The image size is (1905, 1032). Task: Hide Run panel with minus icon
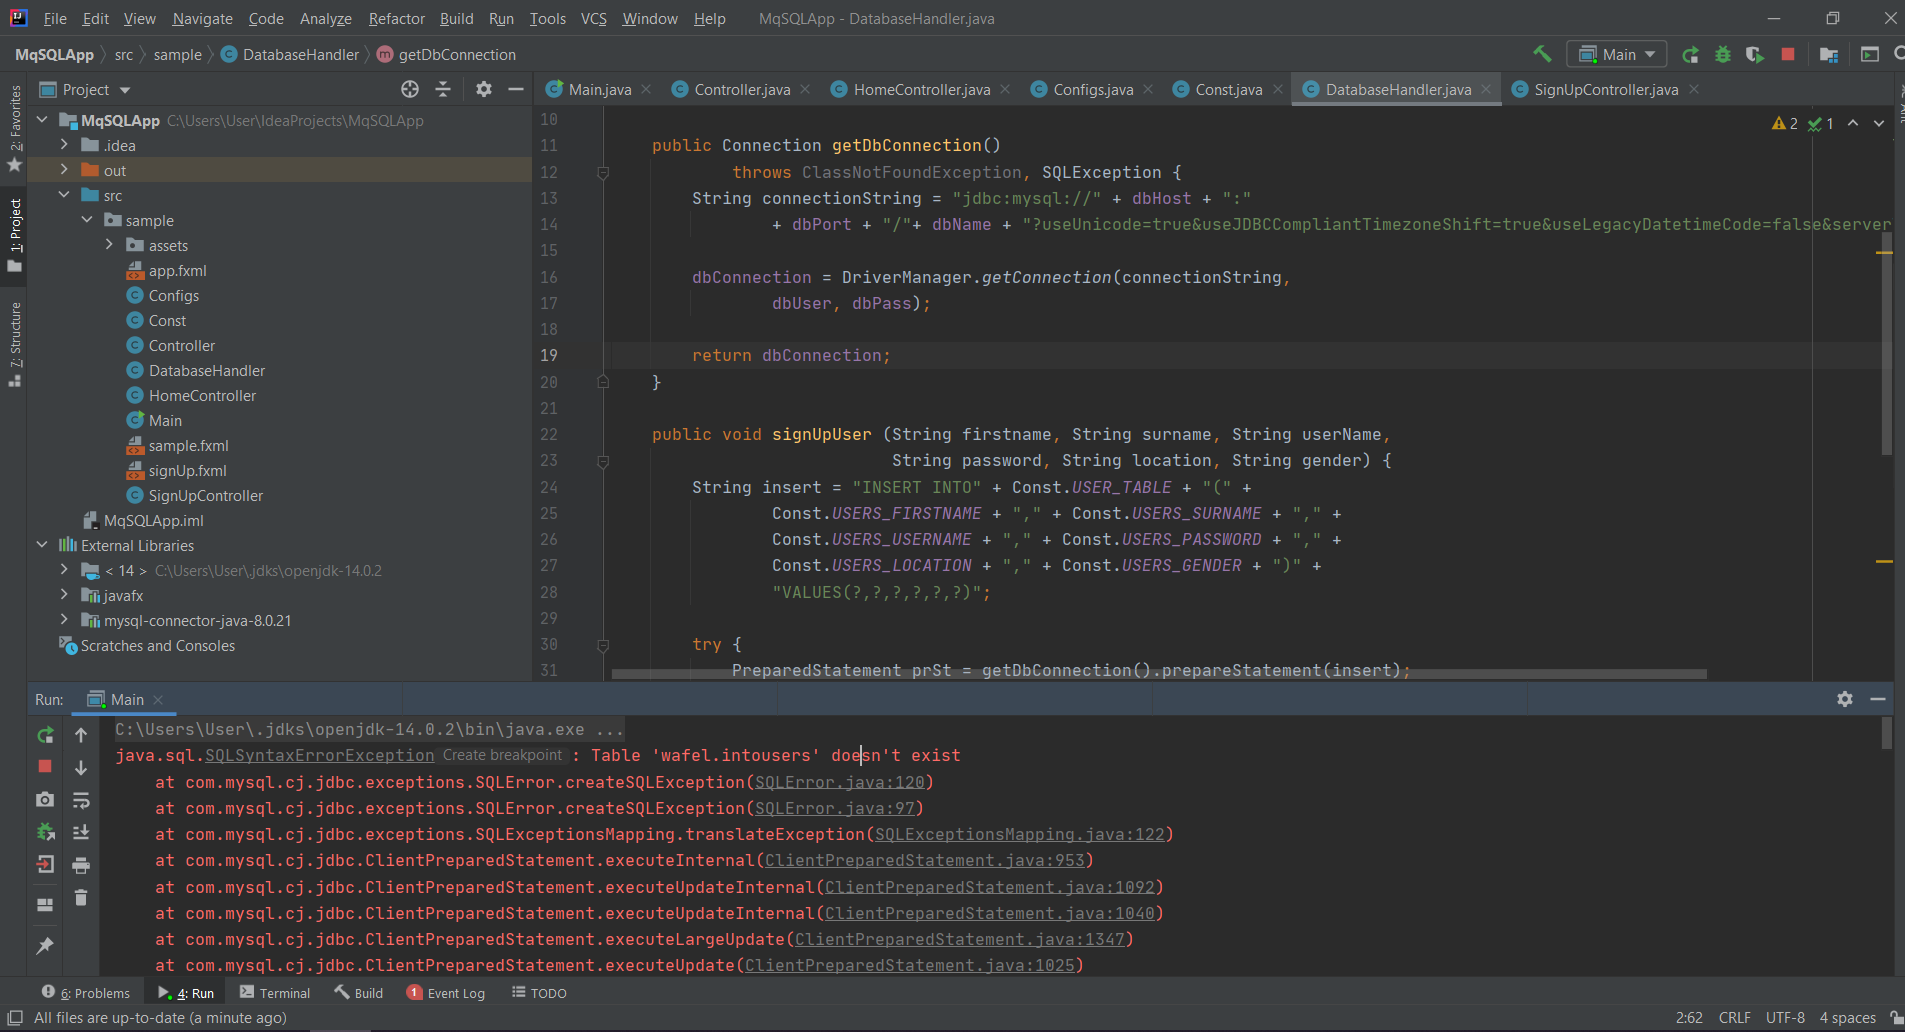coord(1878,699)
